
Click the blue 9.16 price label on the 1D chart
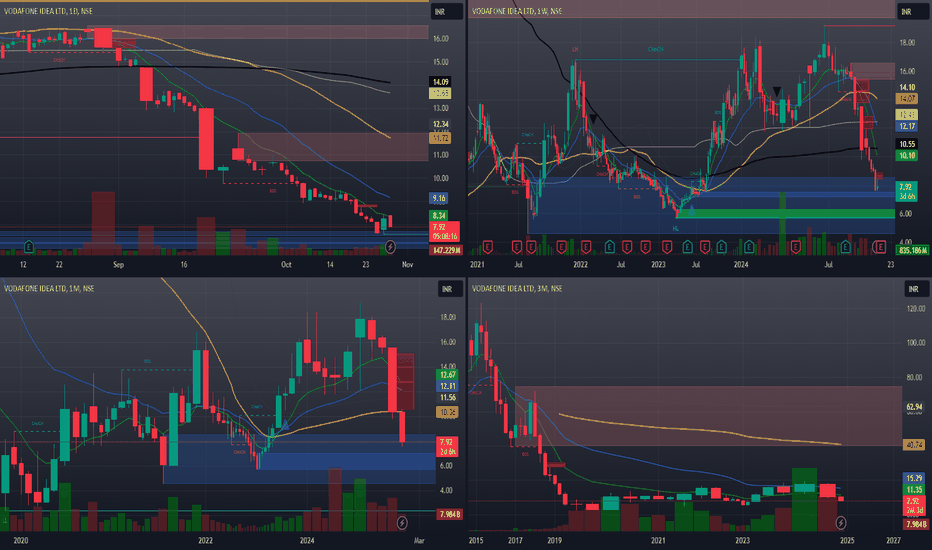(439, 198)
